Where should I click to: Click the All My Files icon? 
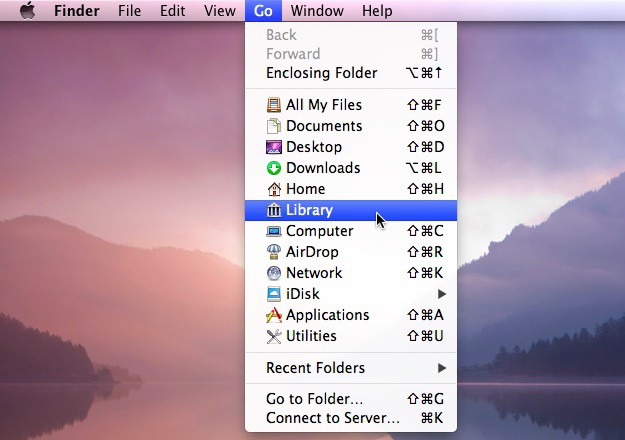pos(274,105)
